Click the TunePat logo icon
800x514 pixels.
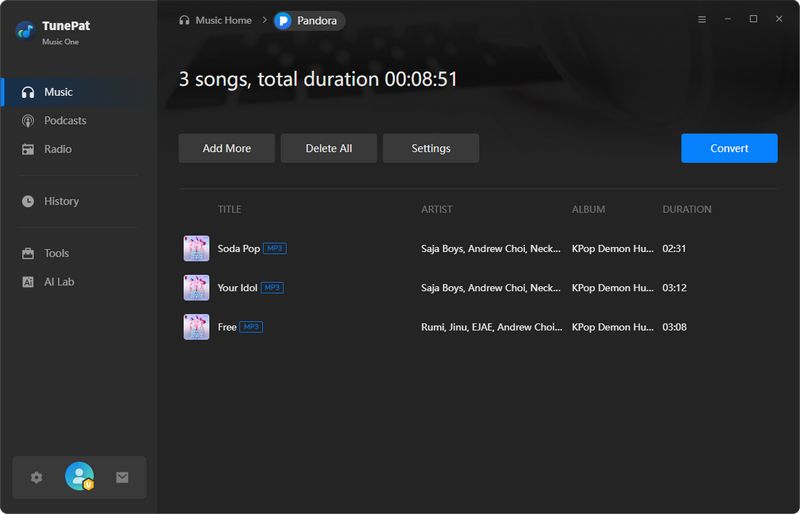(x=25, y=29)
